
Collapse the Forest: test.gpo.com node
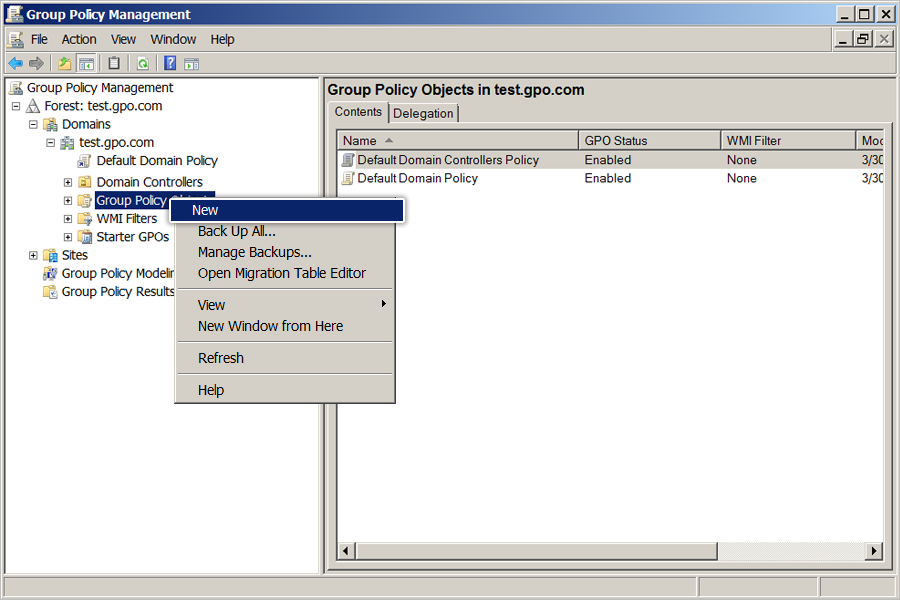pos(16,106)
